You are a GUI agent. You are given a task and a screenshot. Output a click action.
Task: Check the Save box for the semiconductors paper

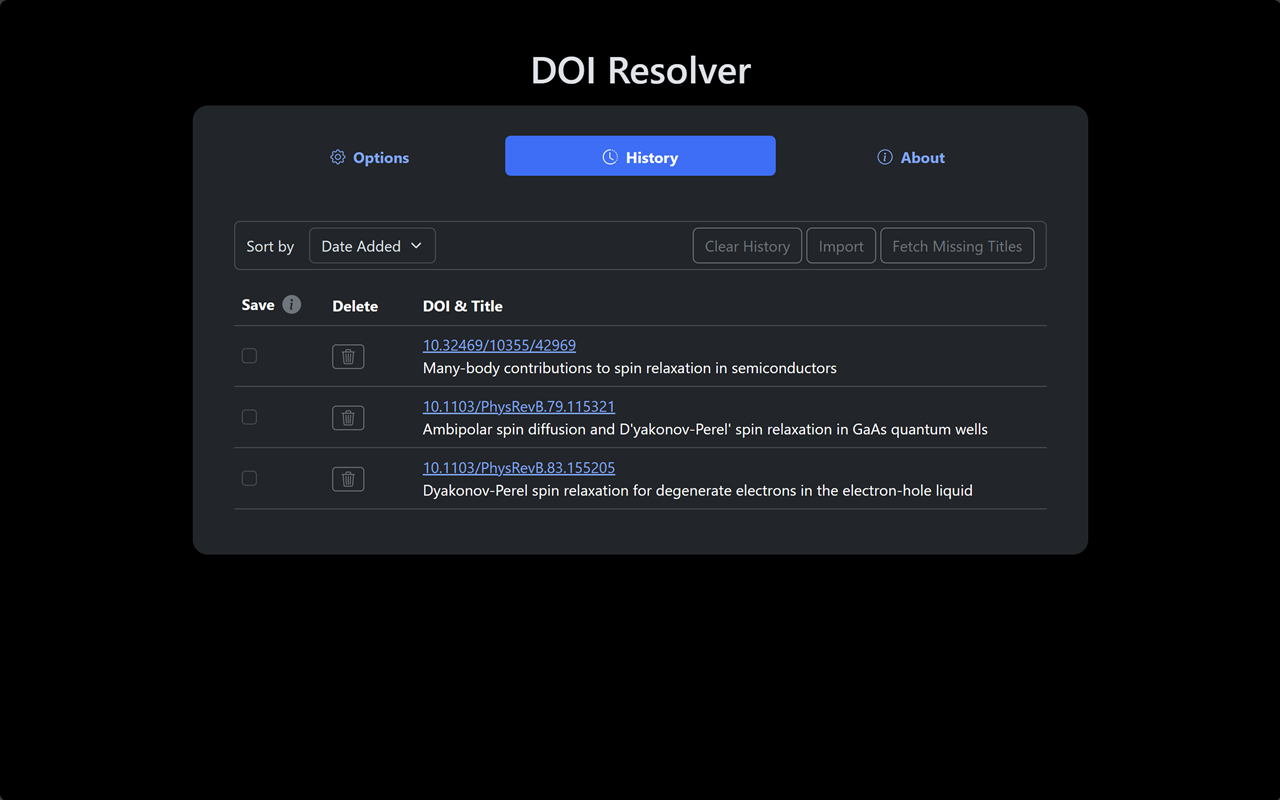pos(249,355)
